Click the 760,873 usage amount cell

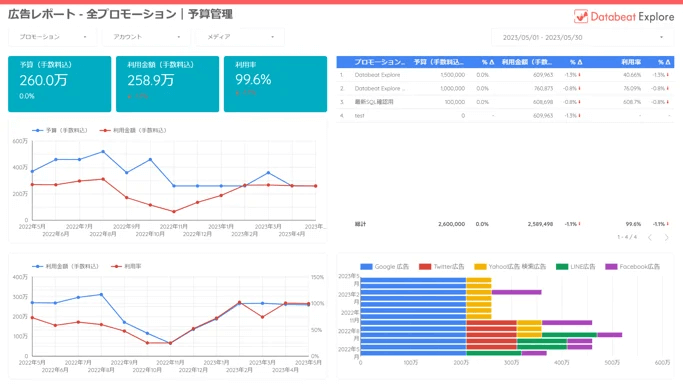(543, 88)
